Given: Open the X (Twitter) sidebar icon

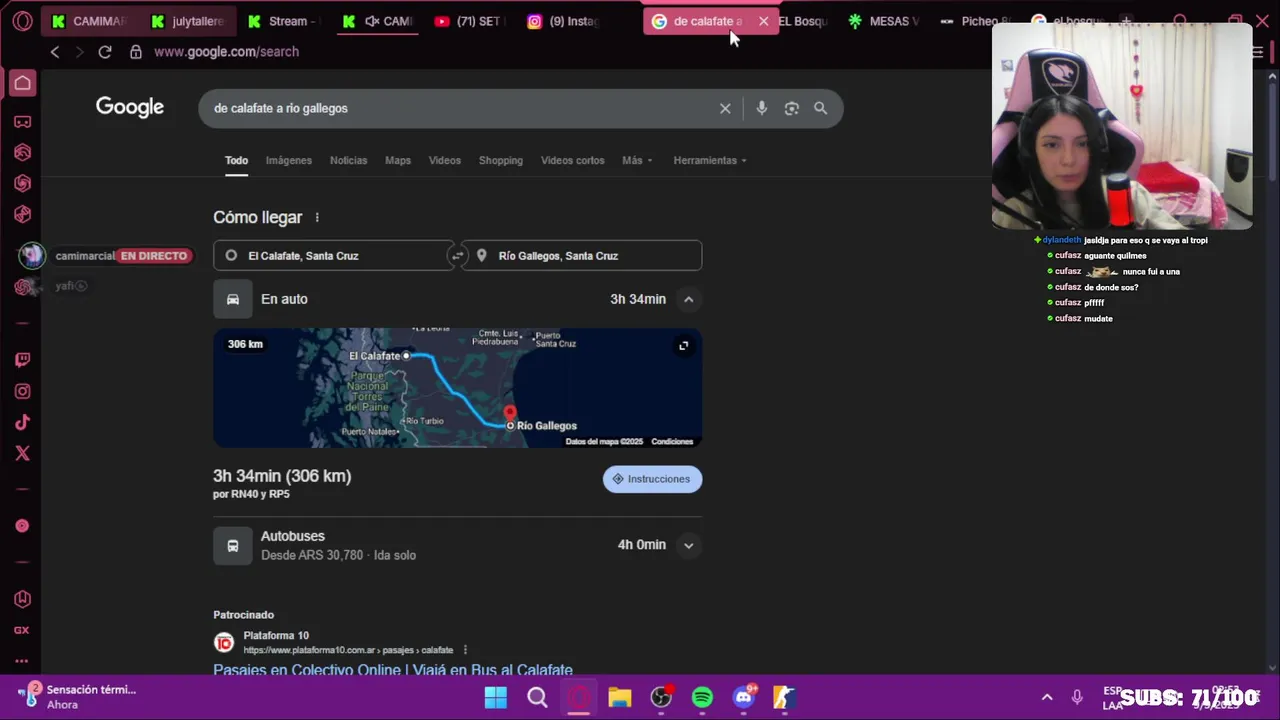Looking at the screenshot, I should click(x=22, y=454).
